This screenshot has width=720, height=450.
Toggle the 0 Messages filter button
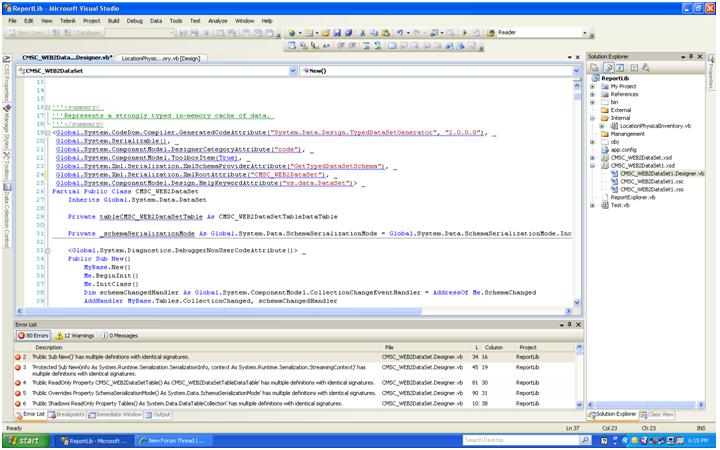(x=119, y=336)
